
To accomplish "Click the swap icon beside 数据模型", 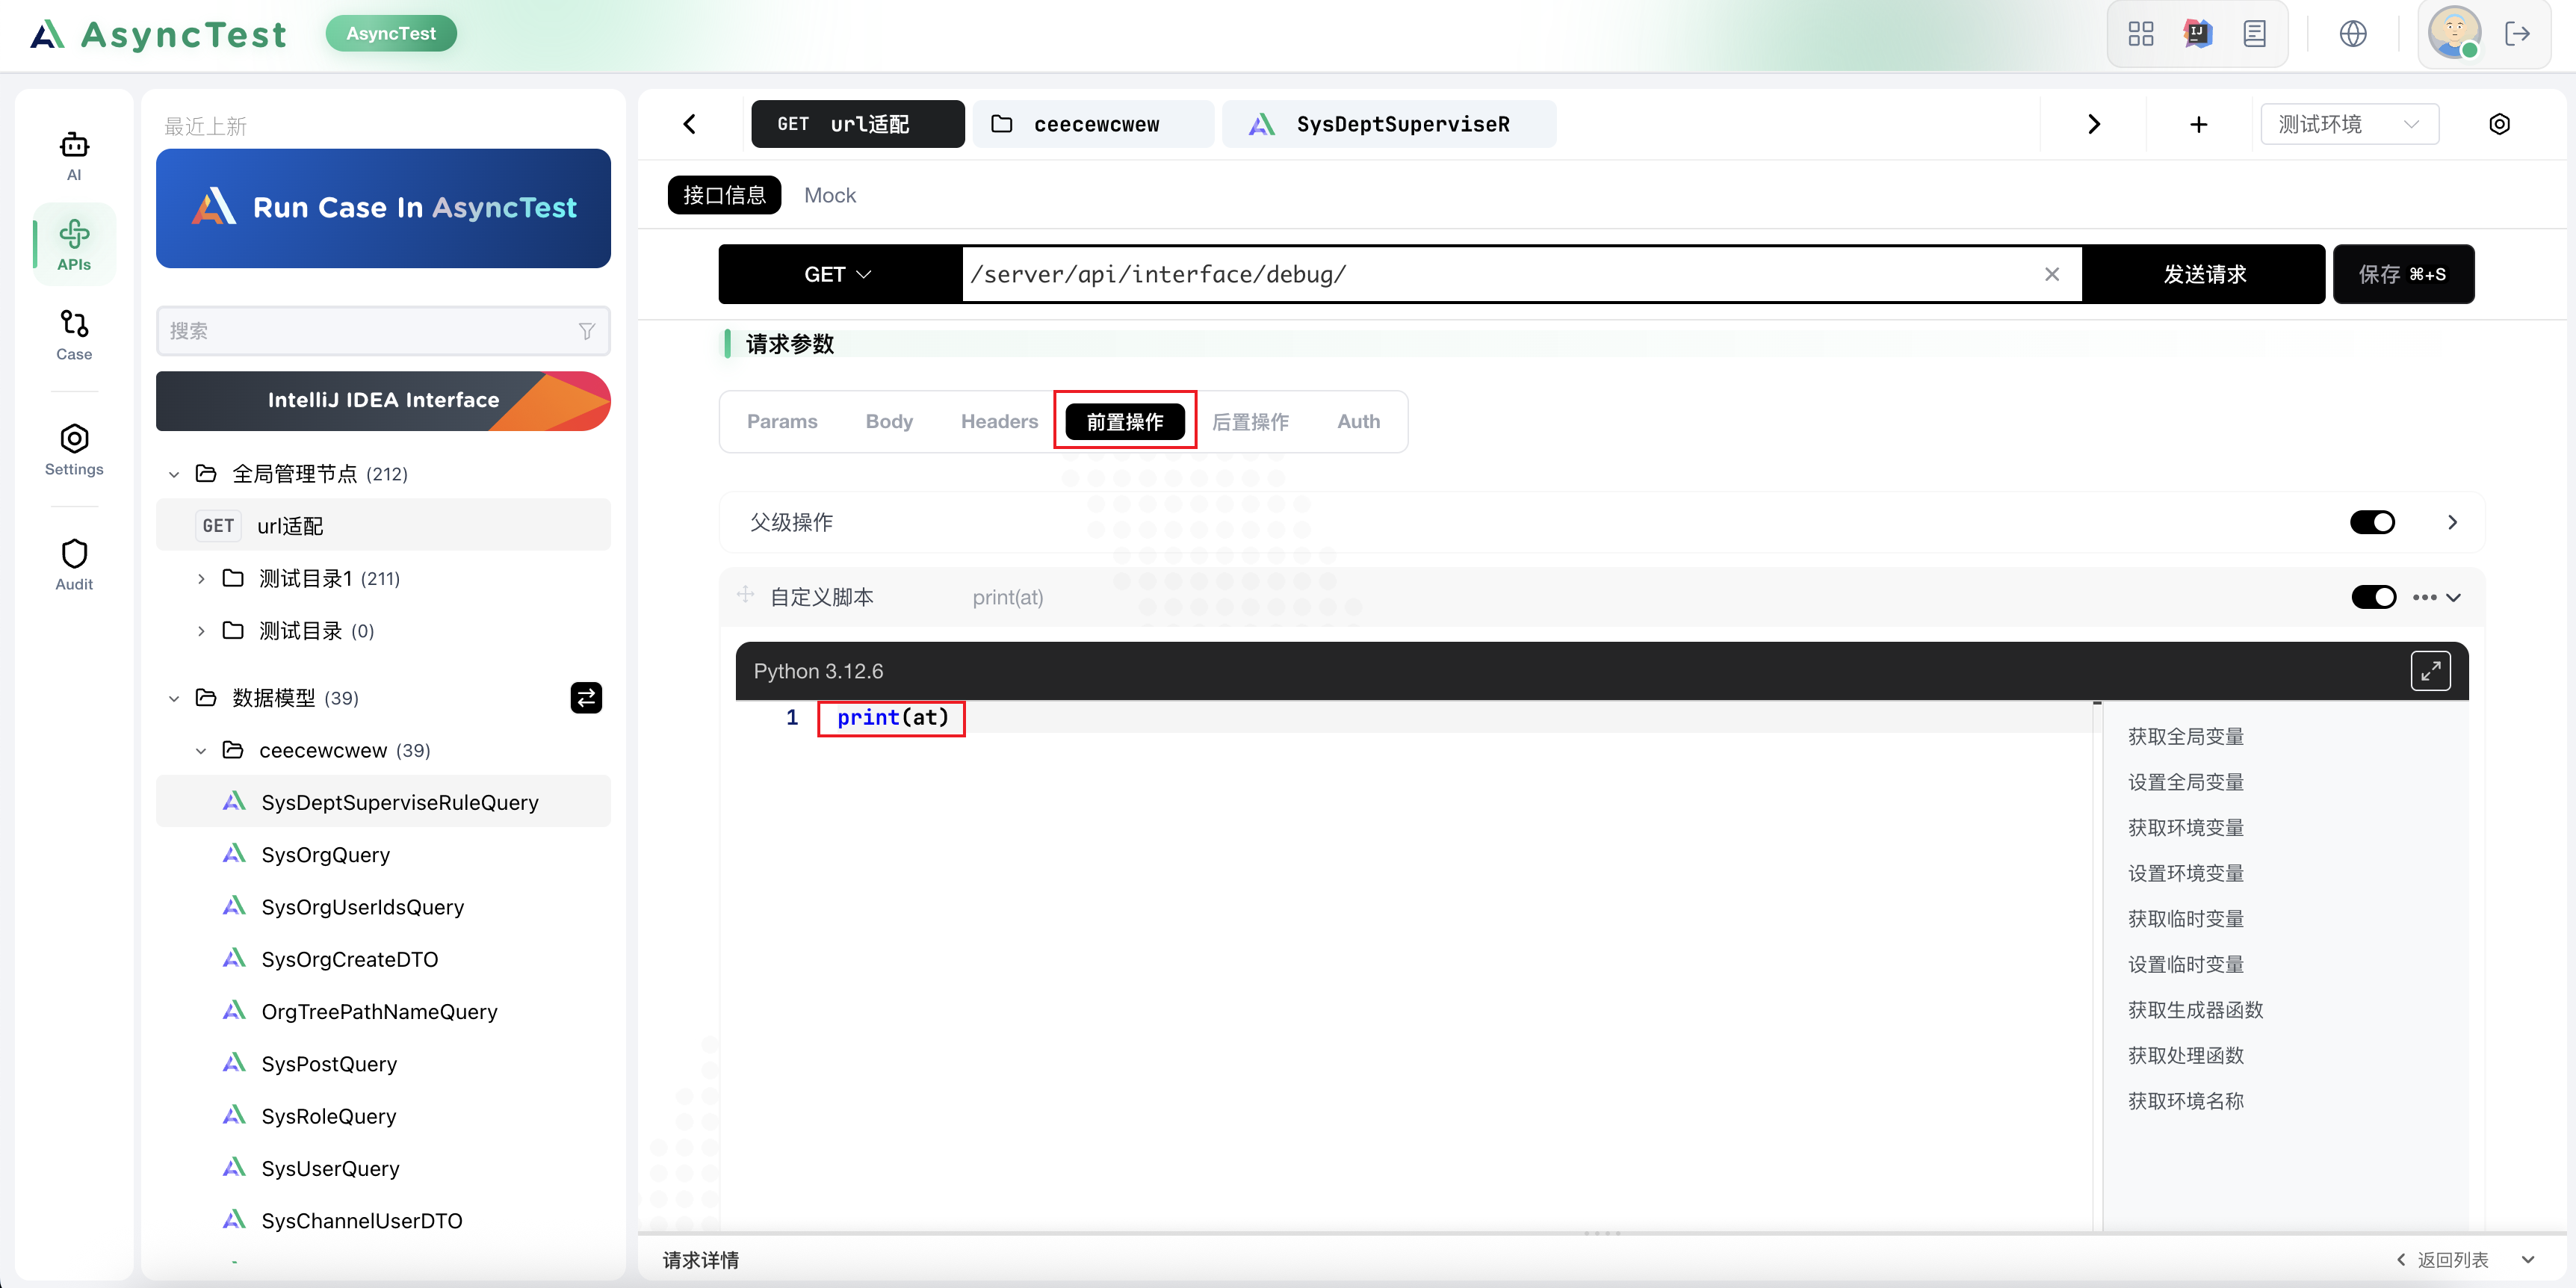I will 587,697.
